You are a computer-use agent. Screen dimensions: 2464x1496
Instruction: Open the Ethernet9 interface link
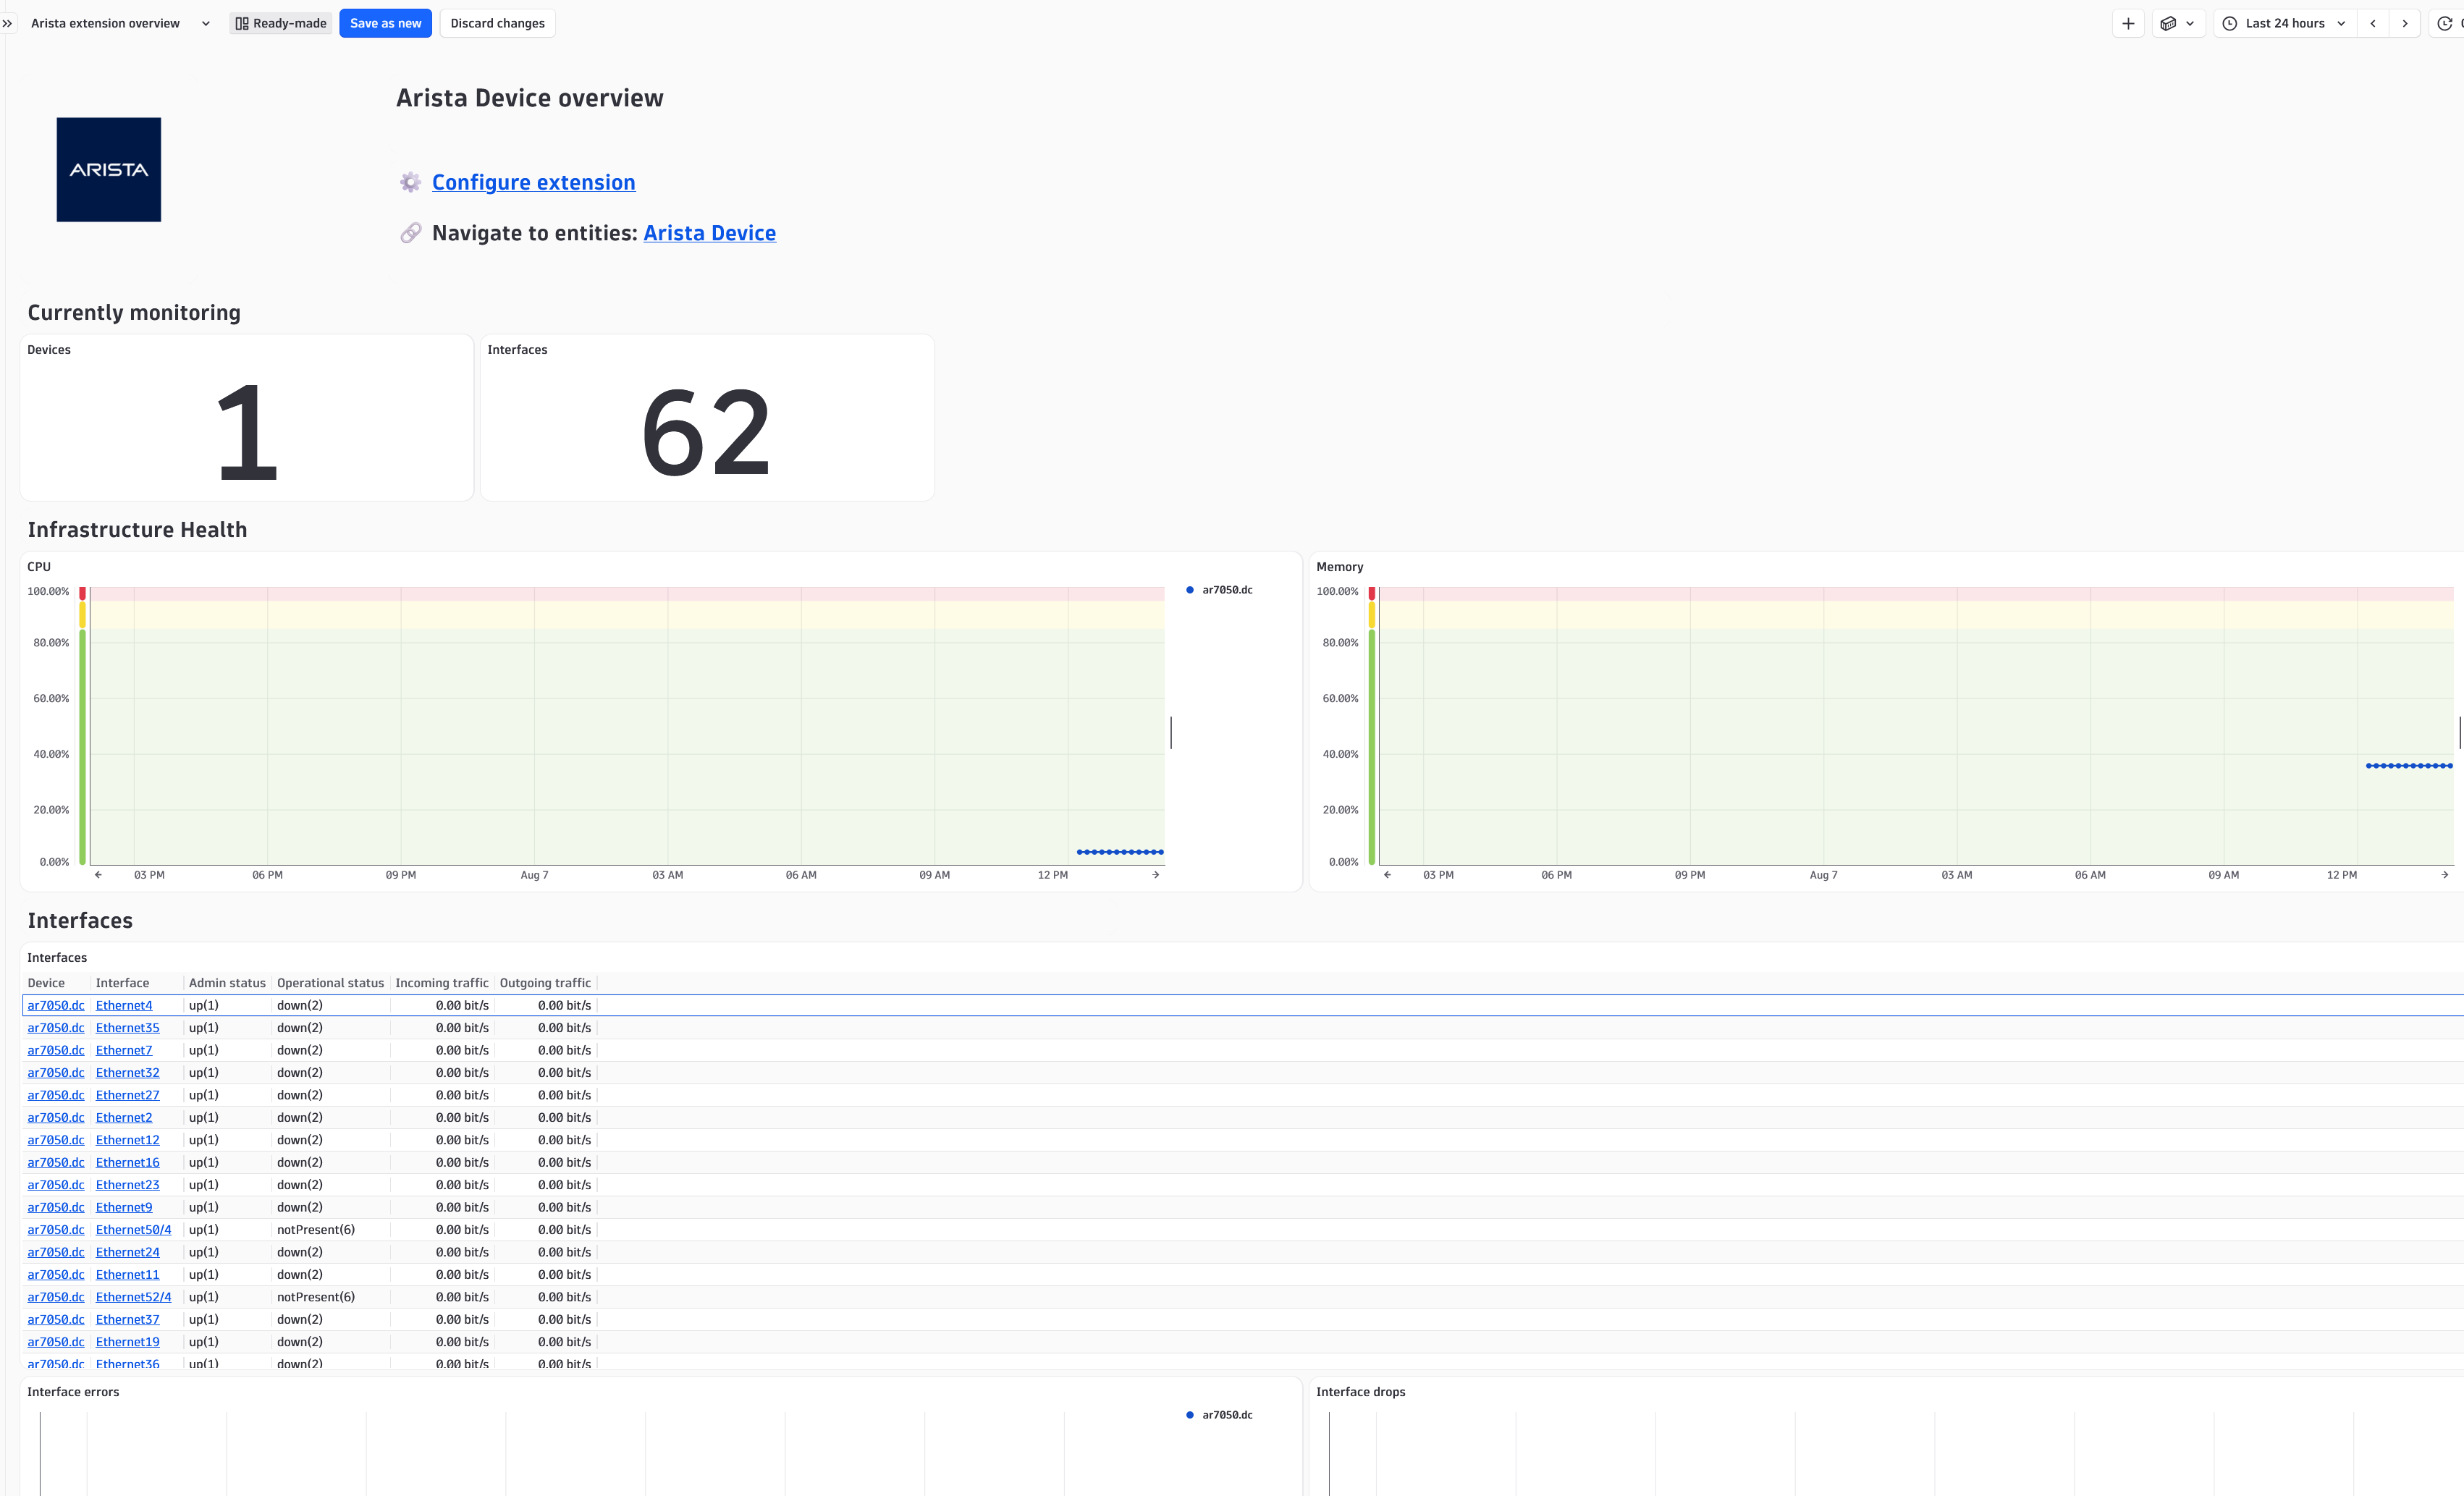[x=124, y=1207]
